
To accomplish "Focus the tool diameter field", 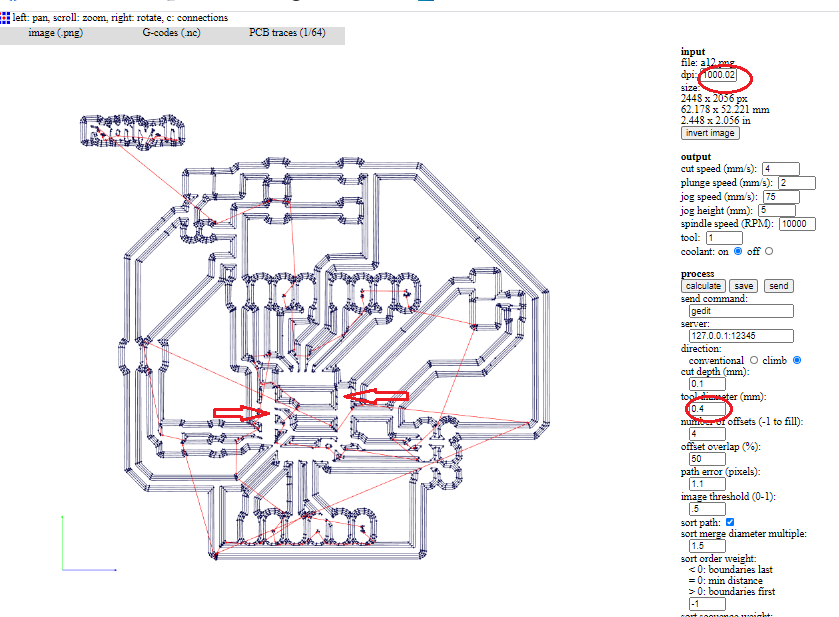I will click(707, 409).
